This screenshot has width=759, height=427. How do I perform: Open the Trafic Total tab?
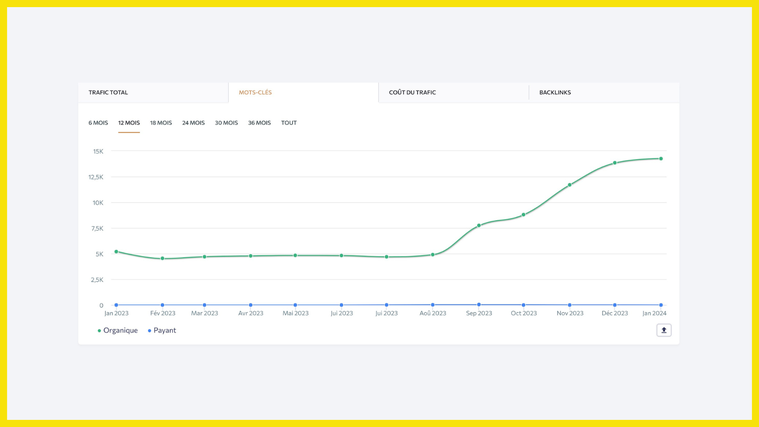(108, 92)
